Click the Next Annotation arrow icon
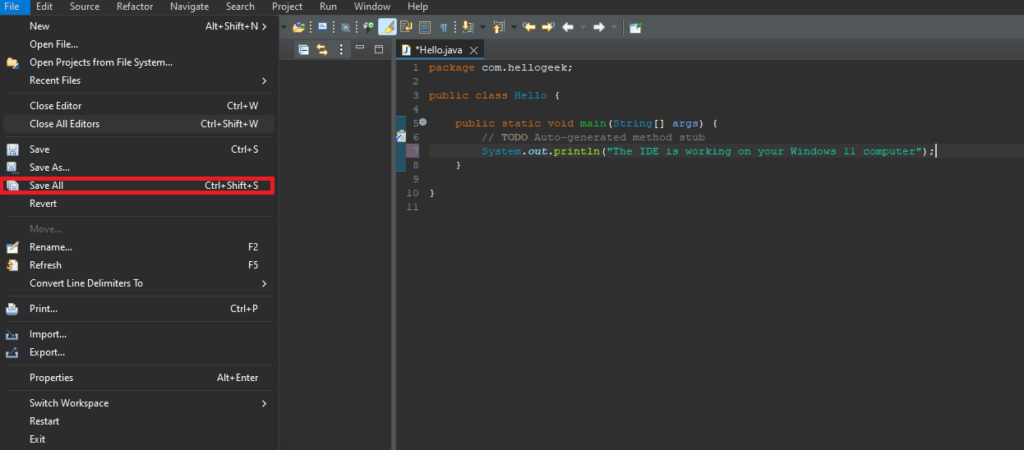1024x450 pixels. coord(467,27)
